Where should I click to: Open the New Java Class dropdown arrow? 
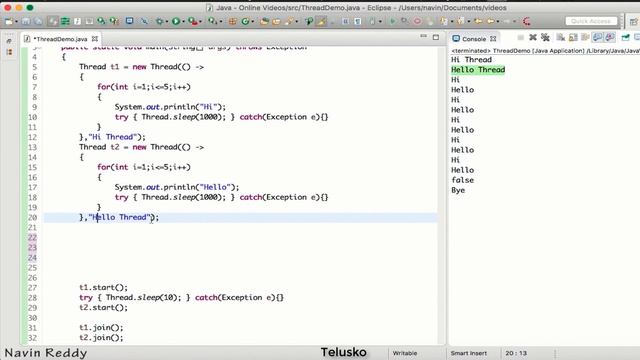pyautogui.click(x=253, y=21)
